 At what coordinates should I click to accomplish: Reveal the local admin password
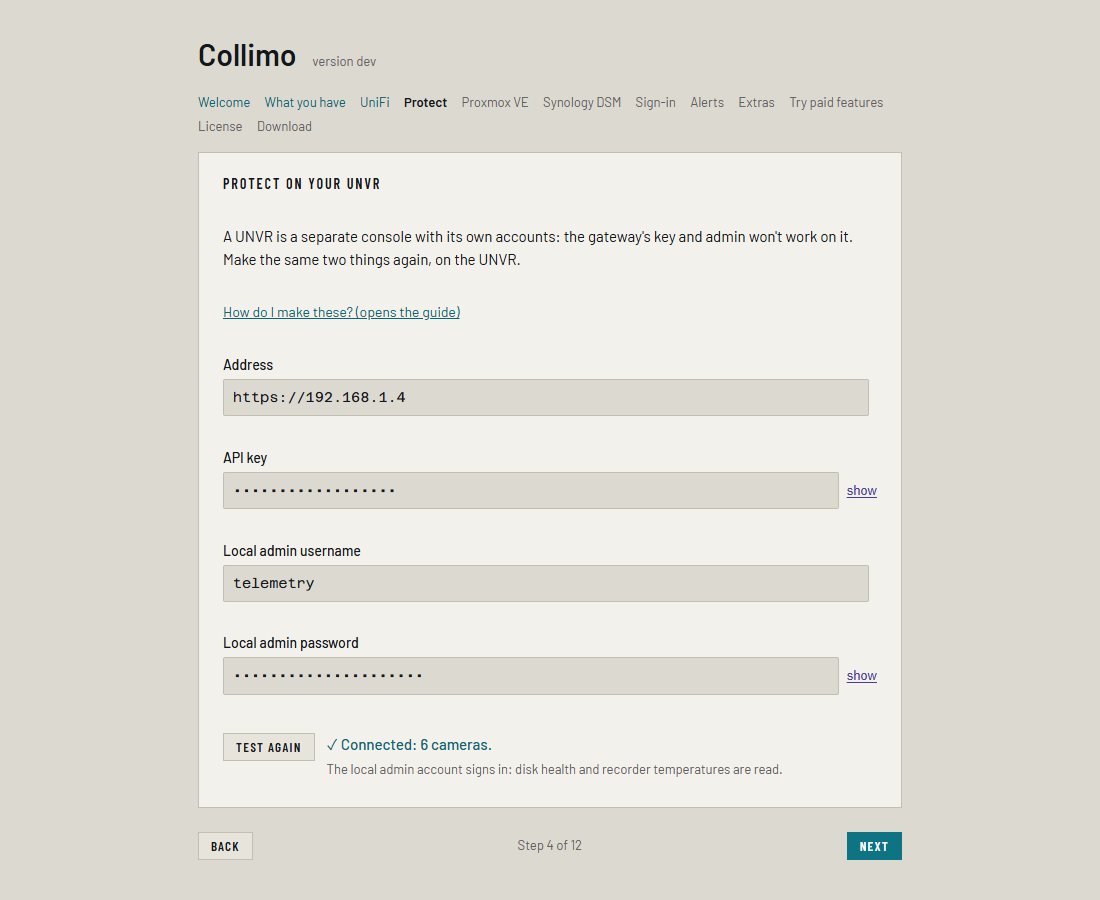point(861,676)
